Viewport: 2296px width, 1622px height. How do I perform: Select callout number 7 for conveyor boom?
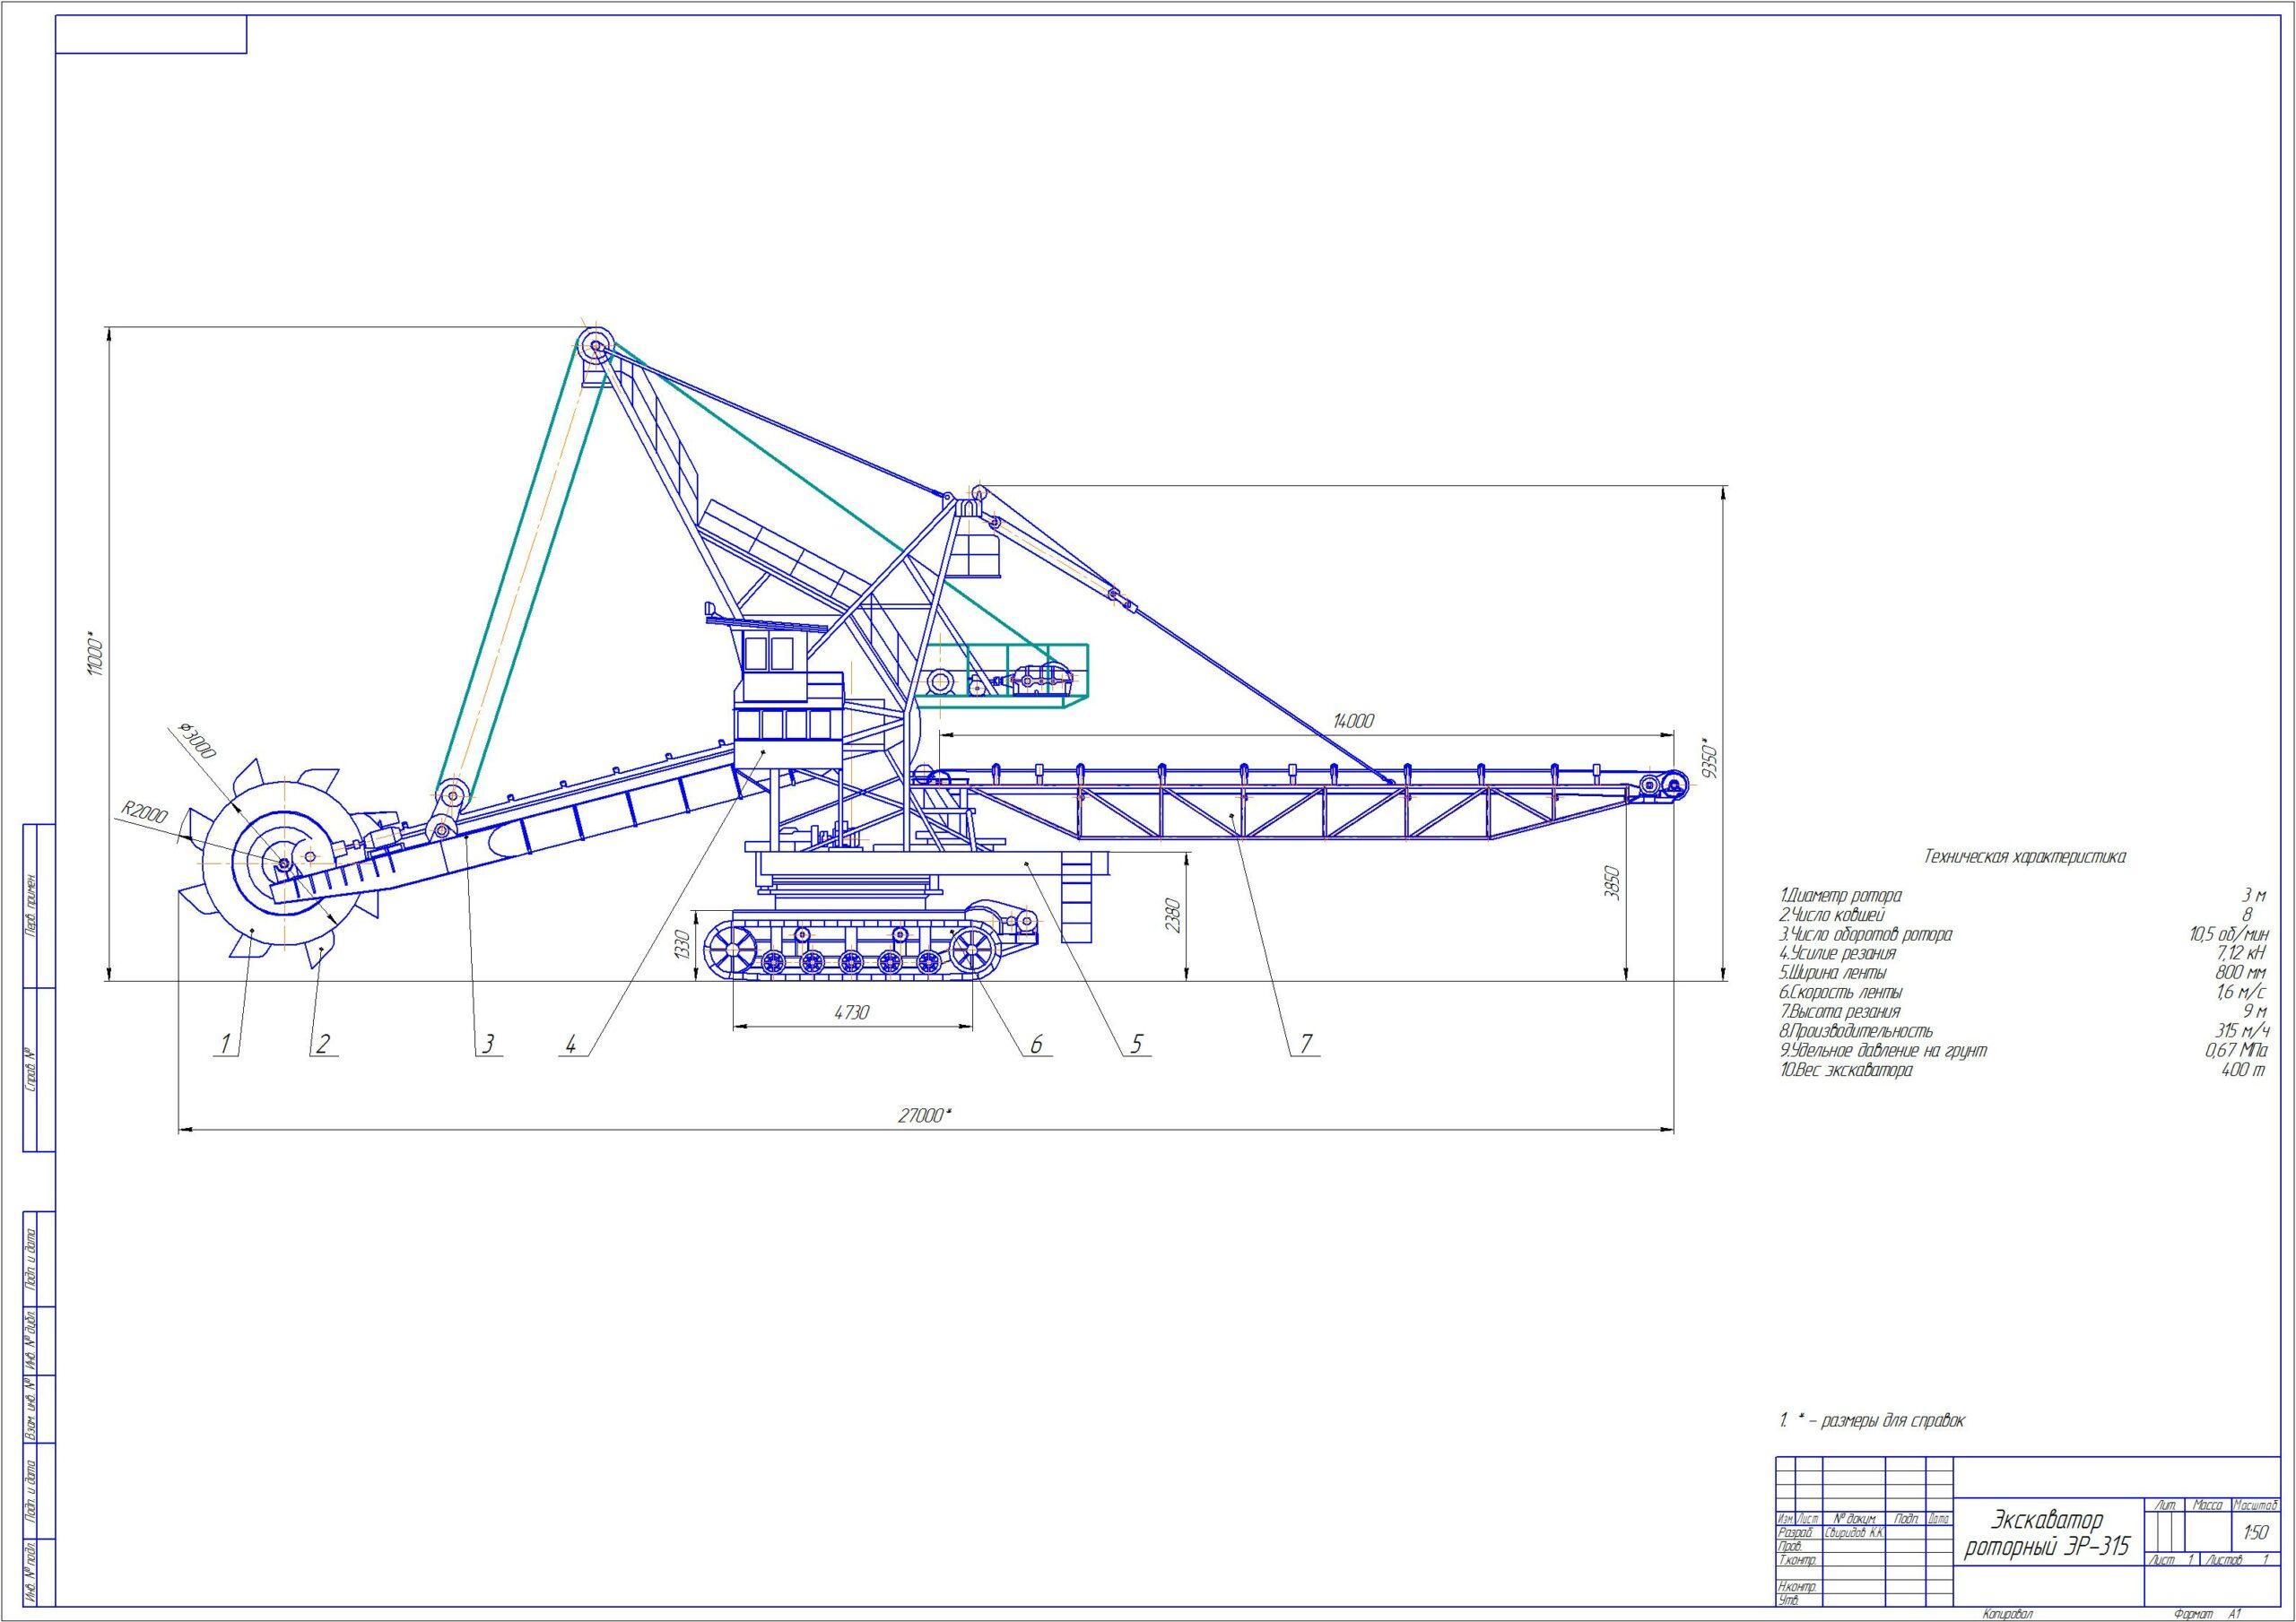(x=1306, y=1045)
